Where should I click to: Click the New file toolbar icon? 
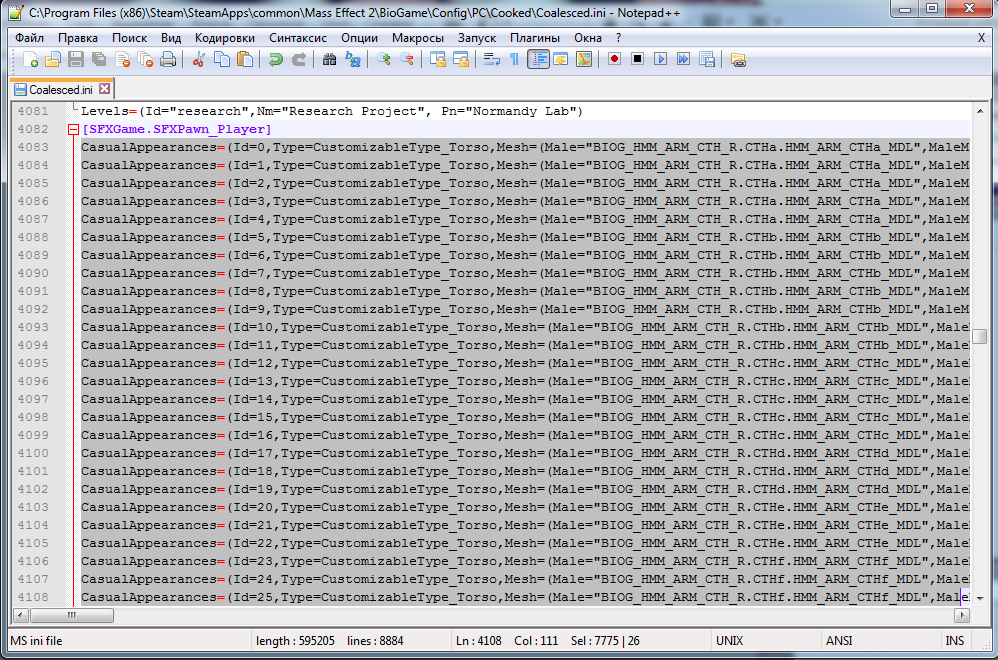click(29, 60)
